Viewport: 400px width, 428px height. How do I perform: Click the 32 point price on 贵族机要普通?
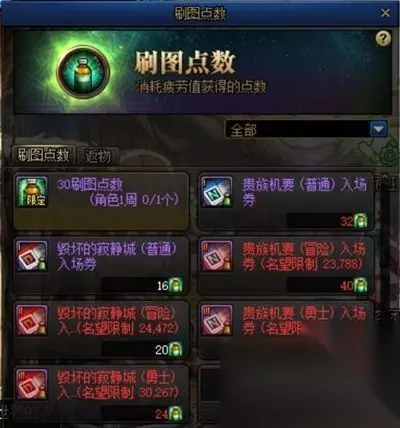tap(347, 221)
